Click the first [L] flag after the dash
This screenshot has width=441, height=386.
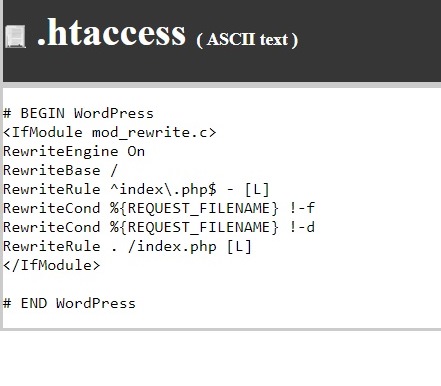pos(257,190)
